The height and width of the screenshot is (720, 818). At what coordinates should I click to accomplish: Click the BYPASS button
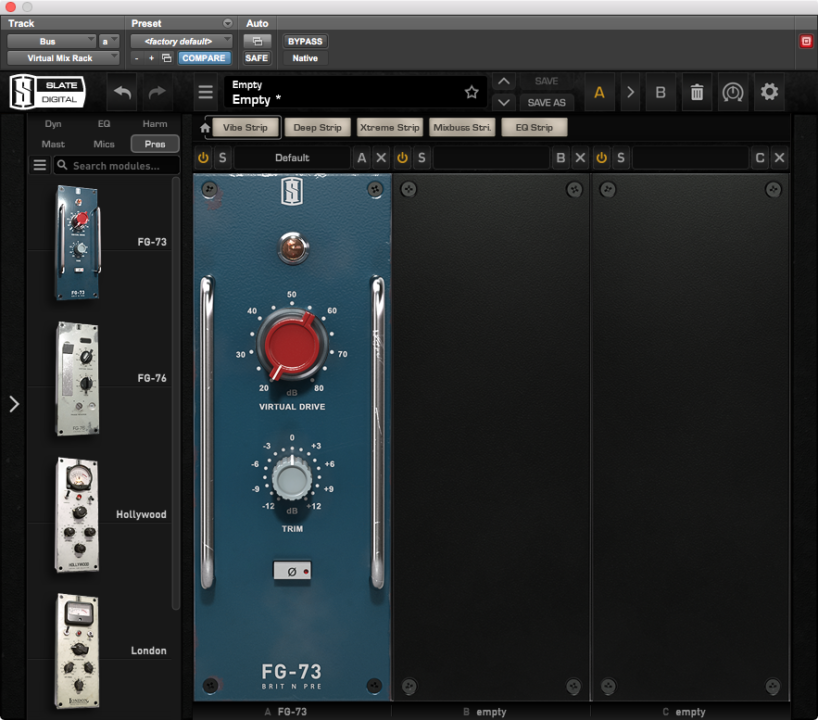tap(305, 41)
